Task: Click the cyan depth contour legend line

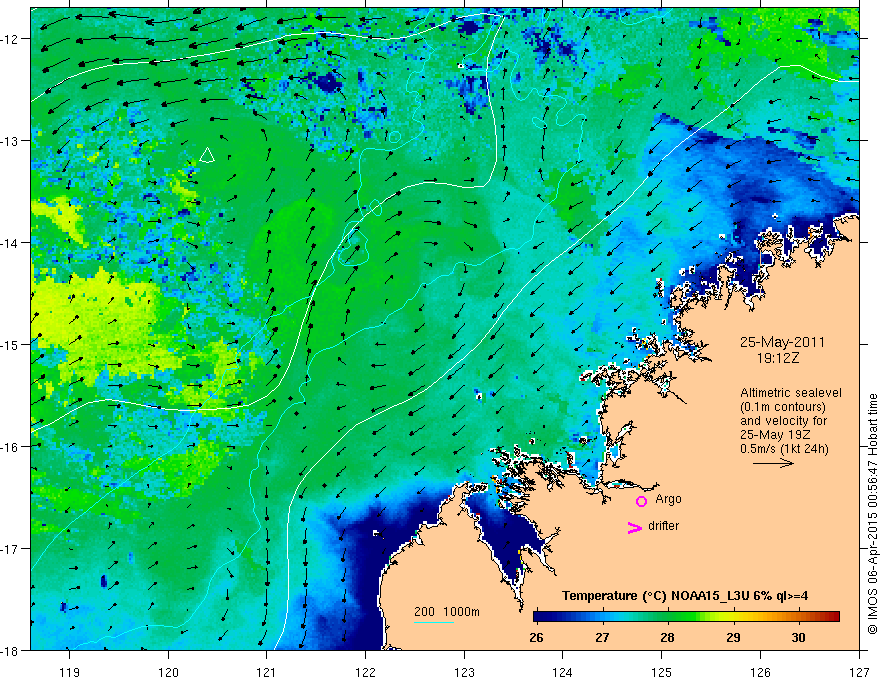Action: [x=434, y=622]
